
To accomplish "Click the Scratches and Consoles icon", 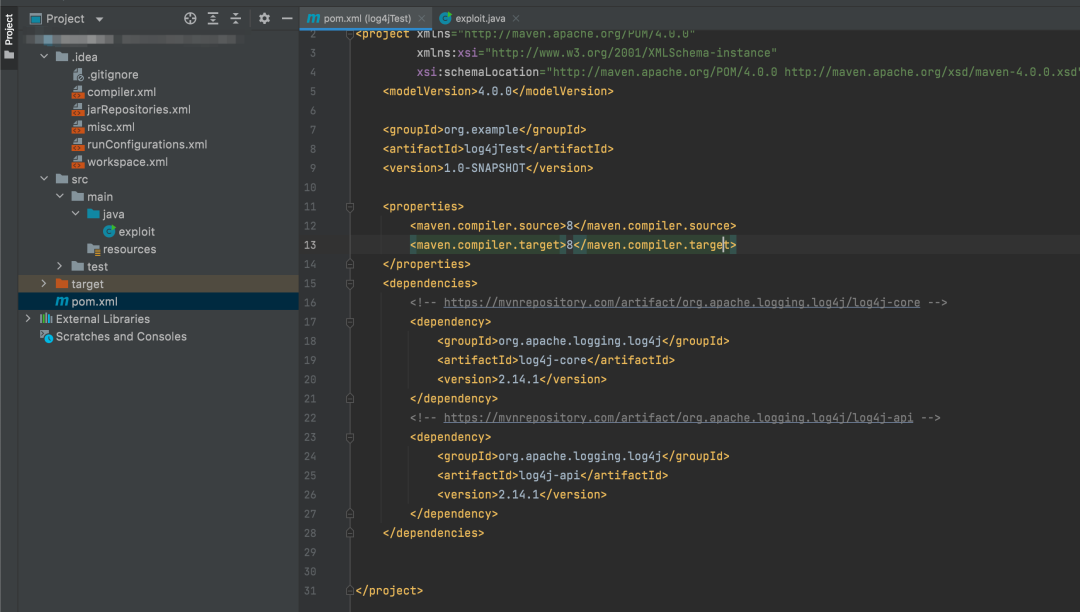I will tap(46, 337).
